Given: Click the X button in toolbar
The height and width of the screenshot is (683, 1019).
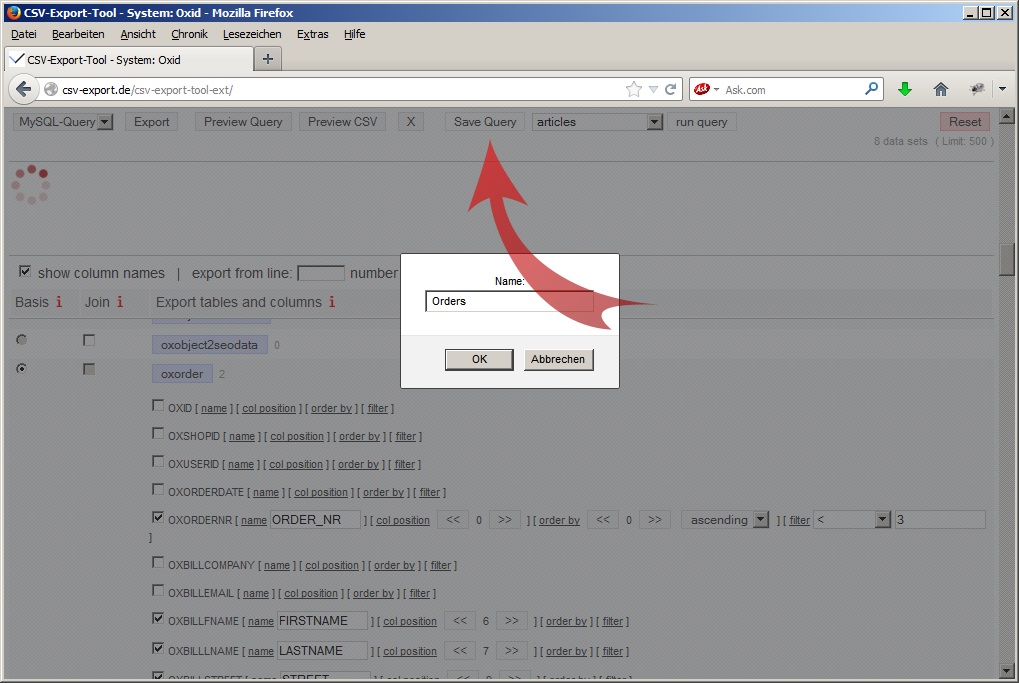Looking at the screenshot, I should point(411,122).
